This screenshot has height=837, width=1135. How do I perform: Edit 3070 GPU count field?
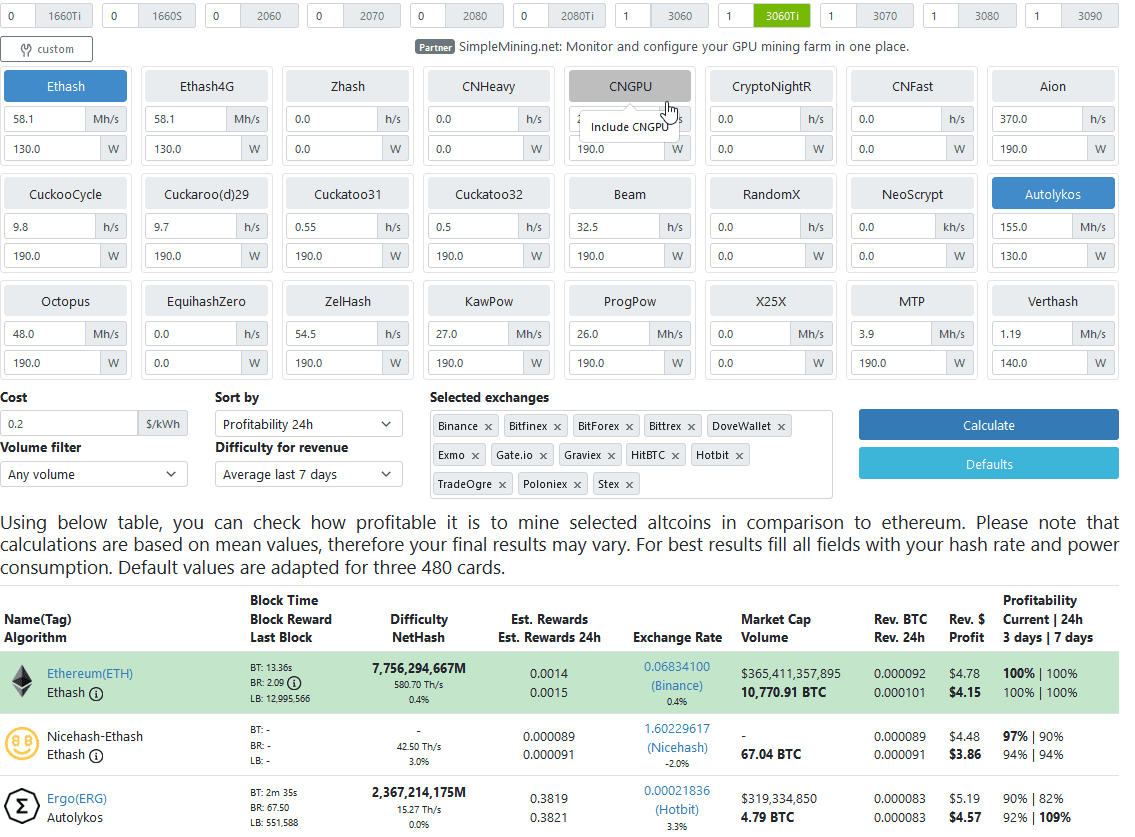(x=839, y=16)
